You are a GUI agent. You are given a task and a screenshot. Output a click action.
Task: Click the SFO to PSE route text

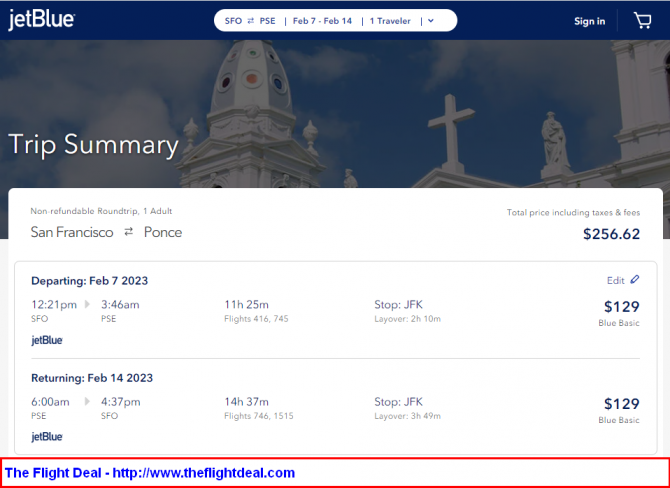[250, 21]
